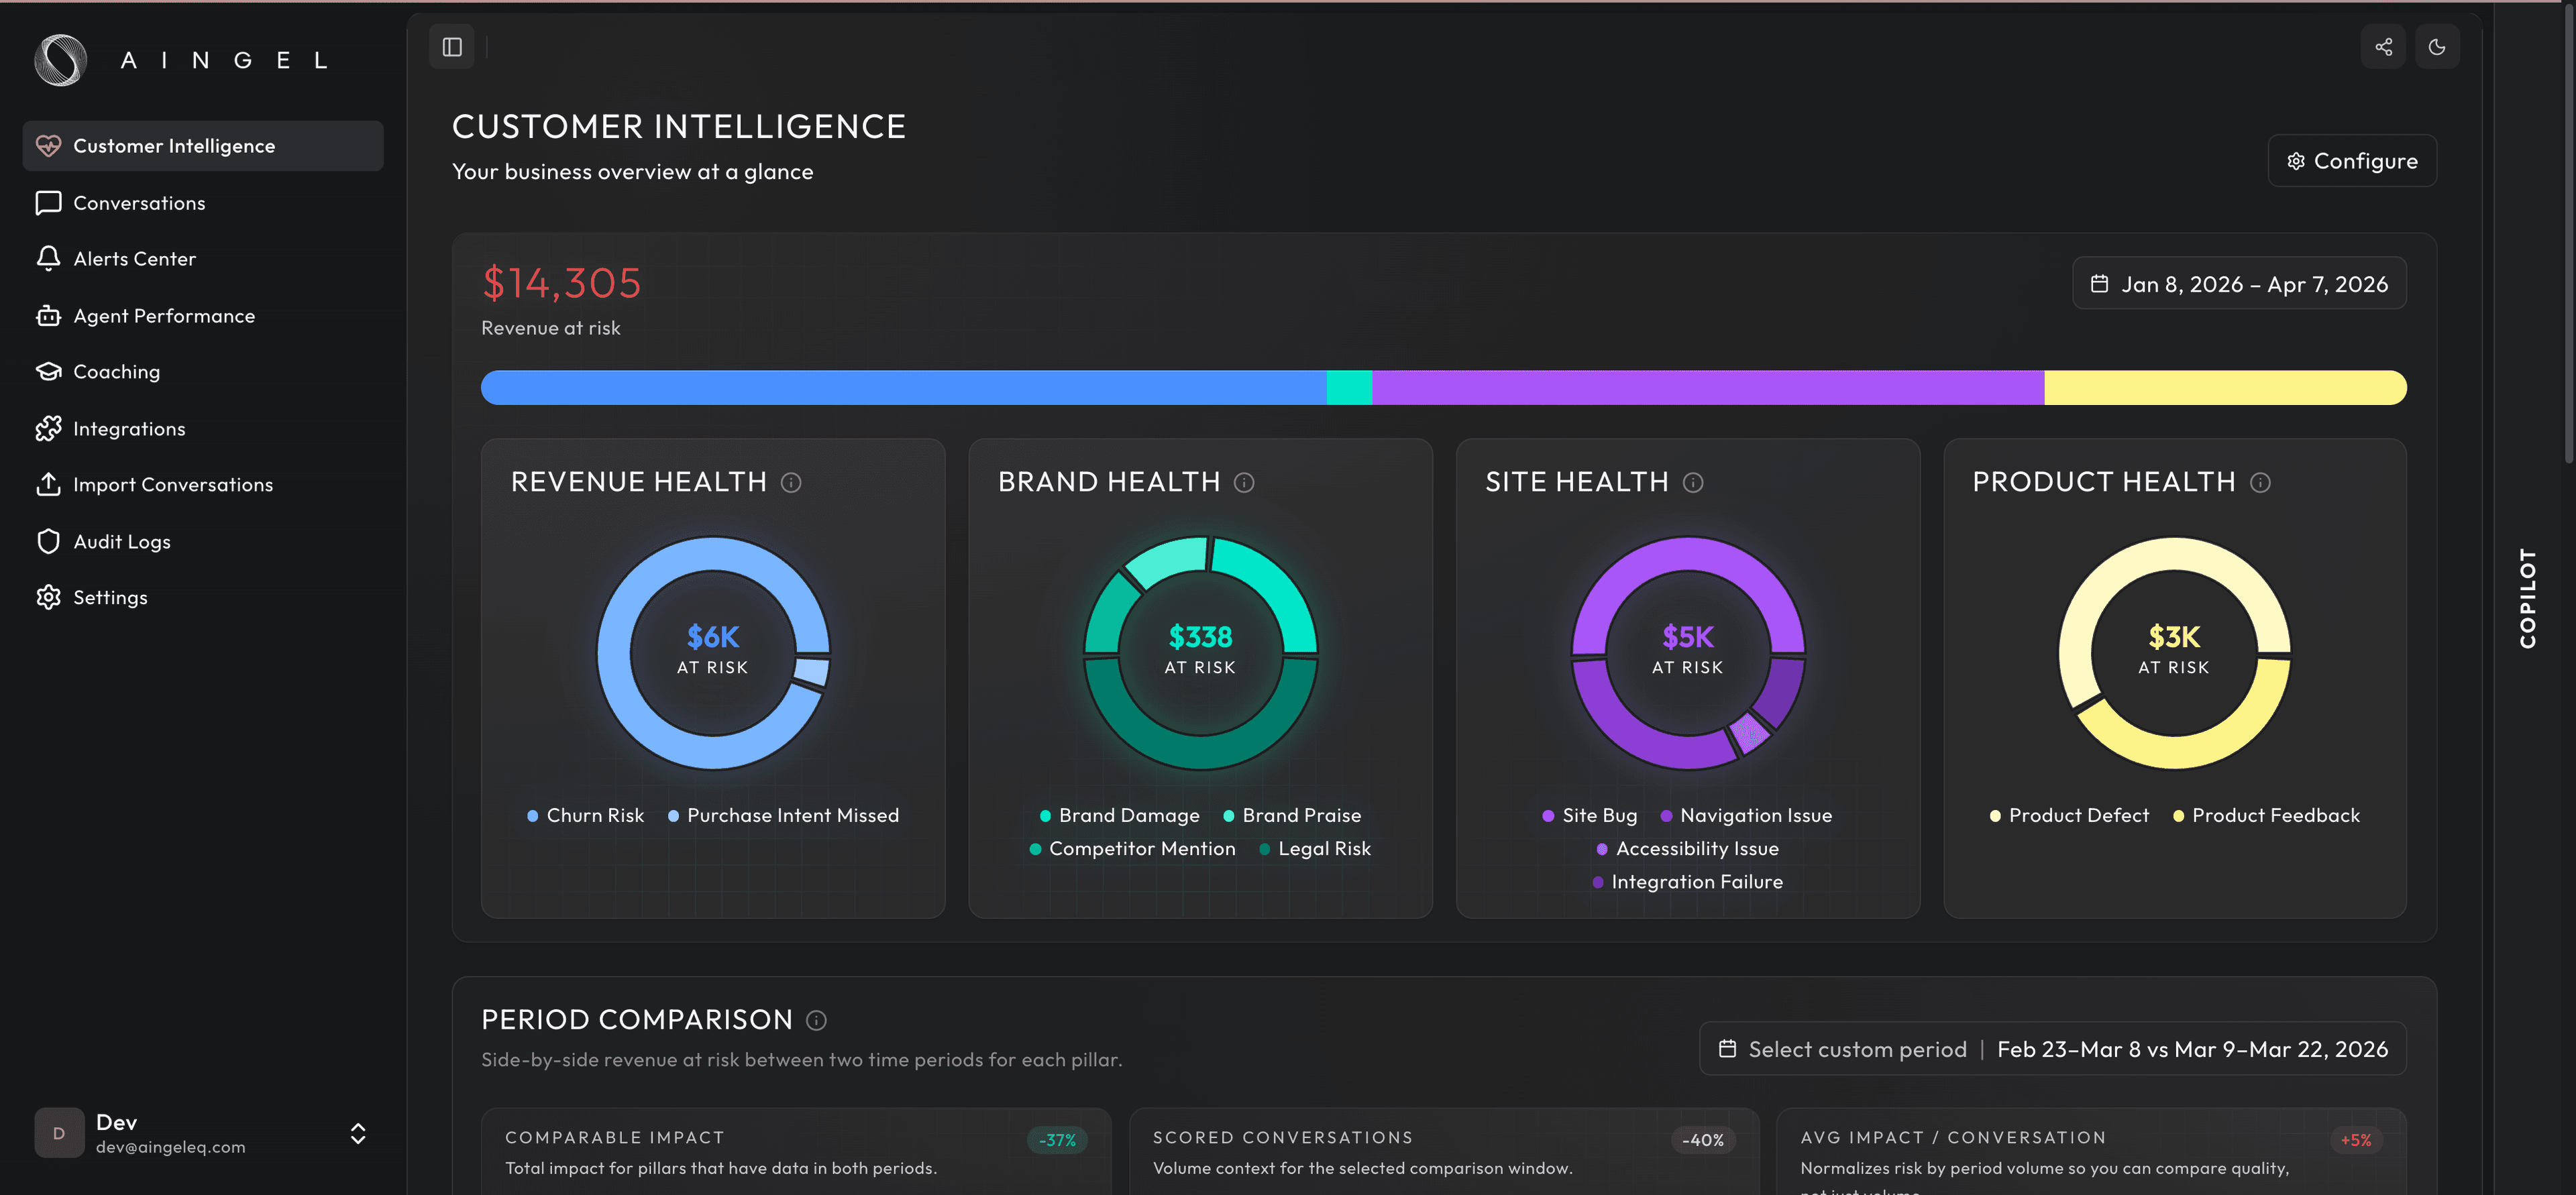The width and height of the screenshot is (2576, 1195).
Task: Click the Settings gear icon in sidebar
Action: tap(48, 598)
